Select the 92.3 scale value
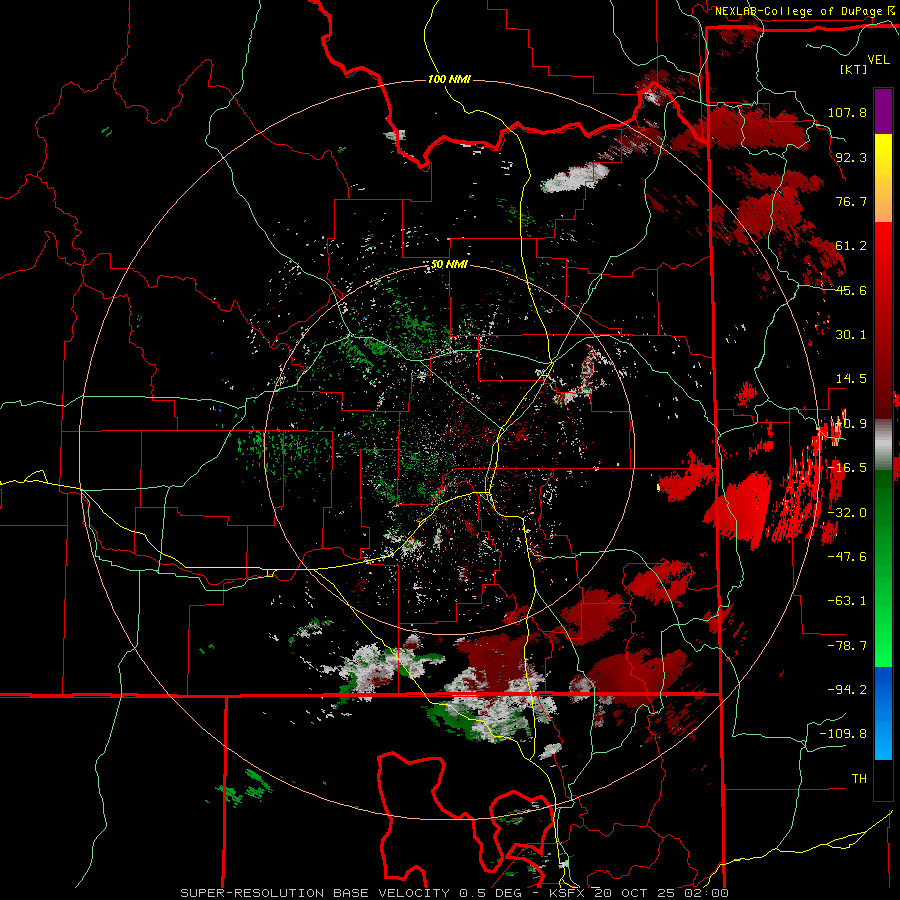This screenshot has height=900, width=900. pos(851,157)
